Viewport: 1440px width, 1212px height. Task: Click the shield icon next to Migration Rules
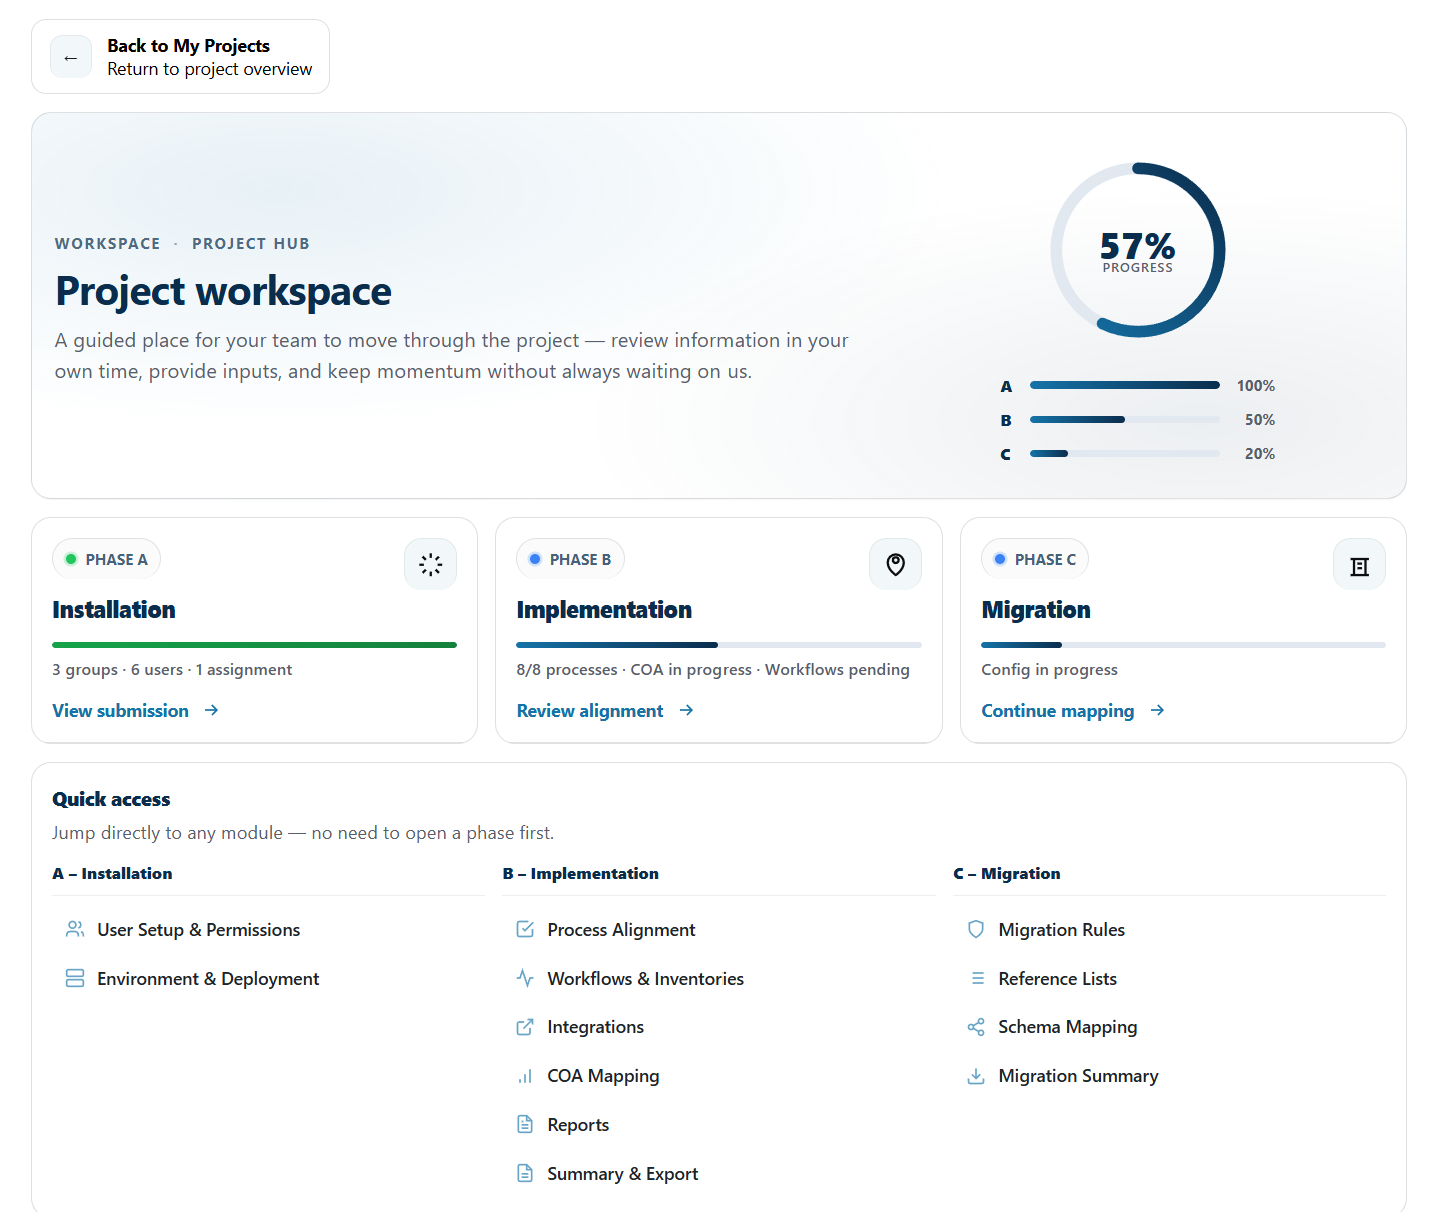click(975, 929)
